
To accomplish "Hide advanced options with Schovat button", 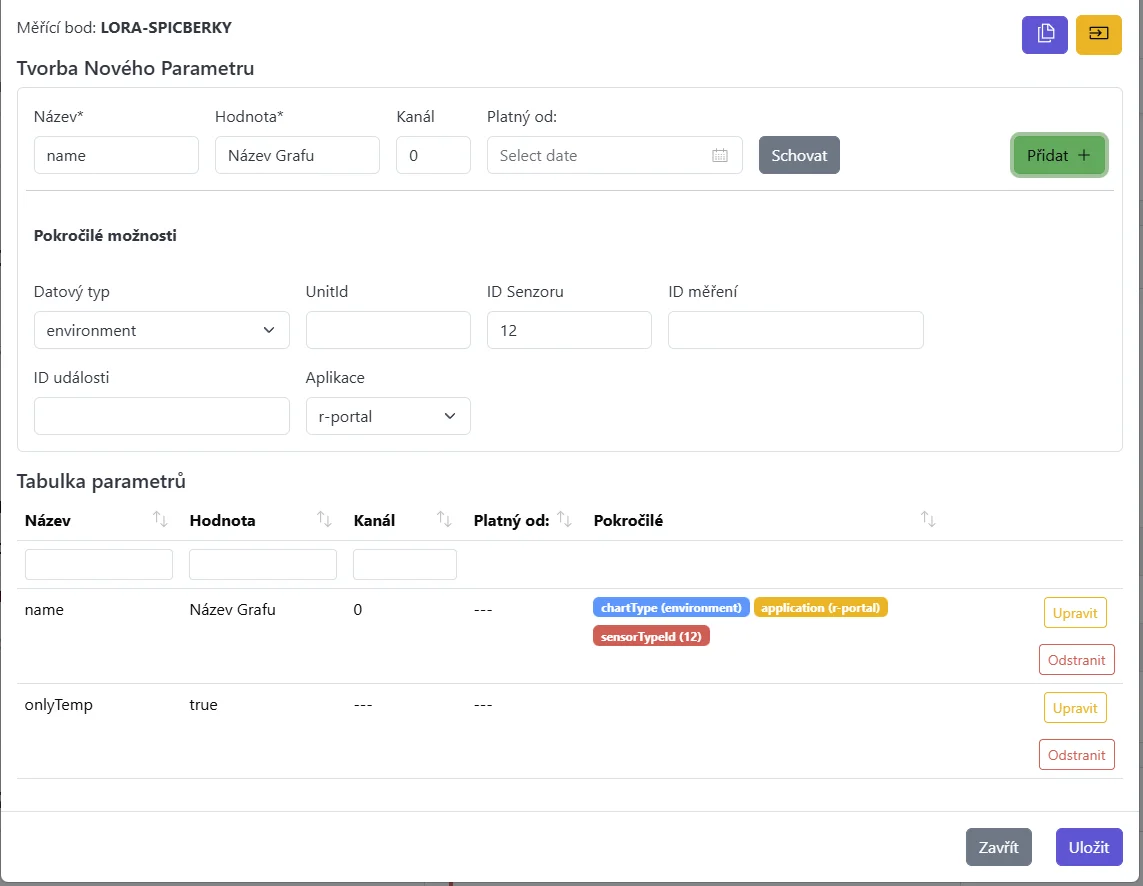I will coord(799,155).
